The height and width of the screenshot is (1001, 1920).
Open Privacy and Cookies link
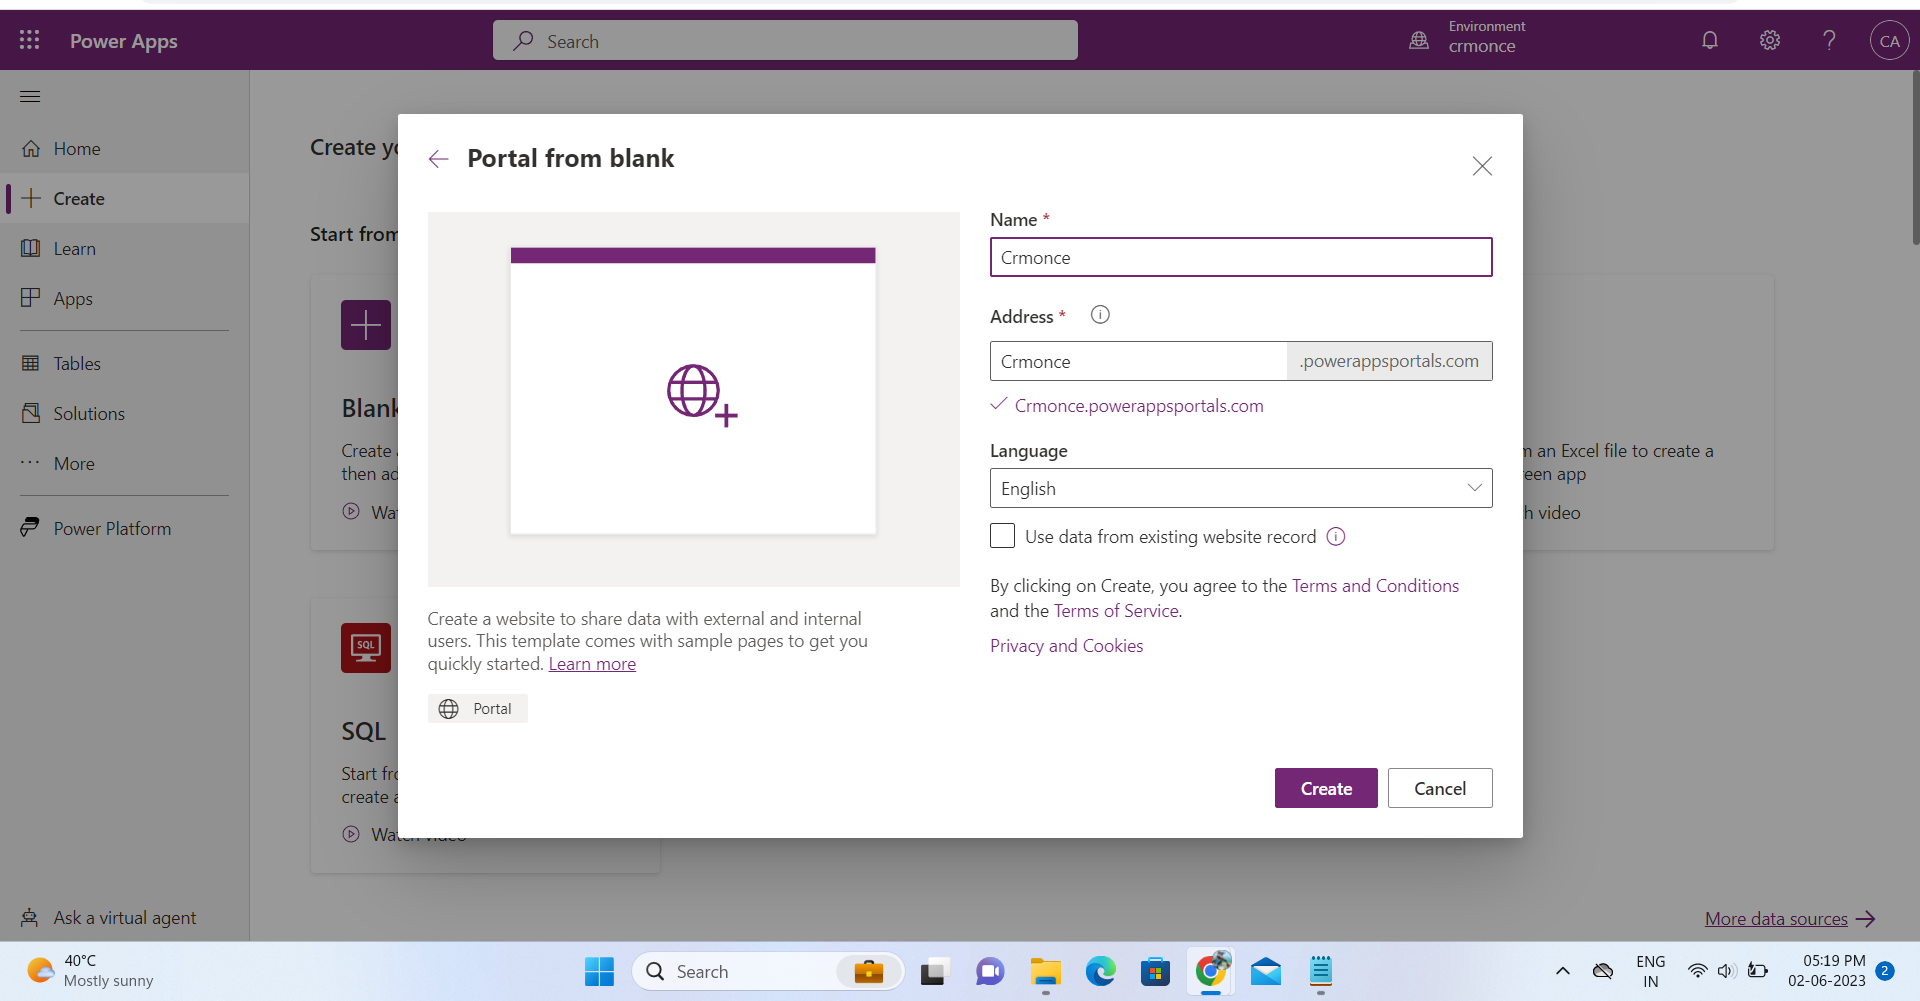(x=1066, y=646)
